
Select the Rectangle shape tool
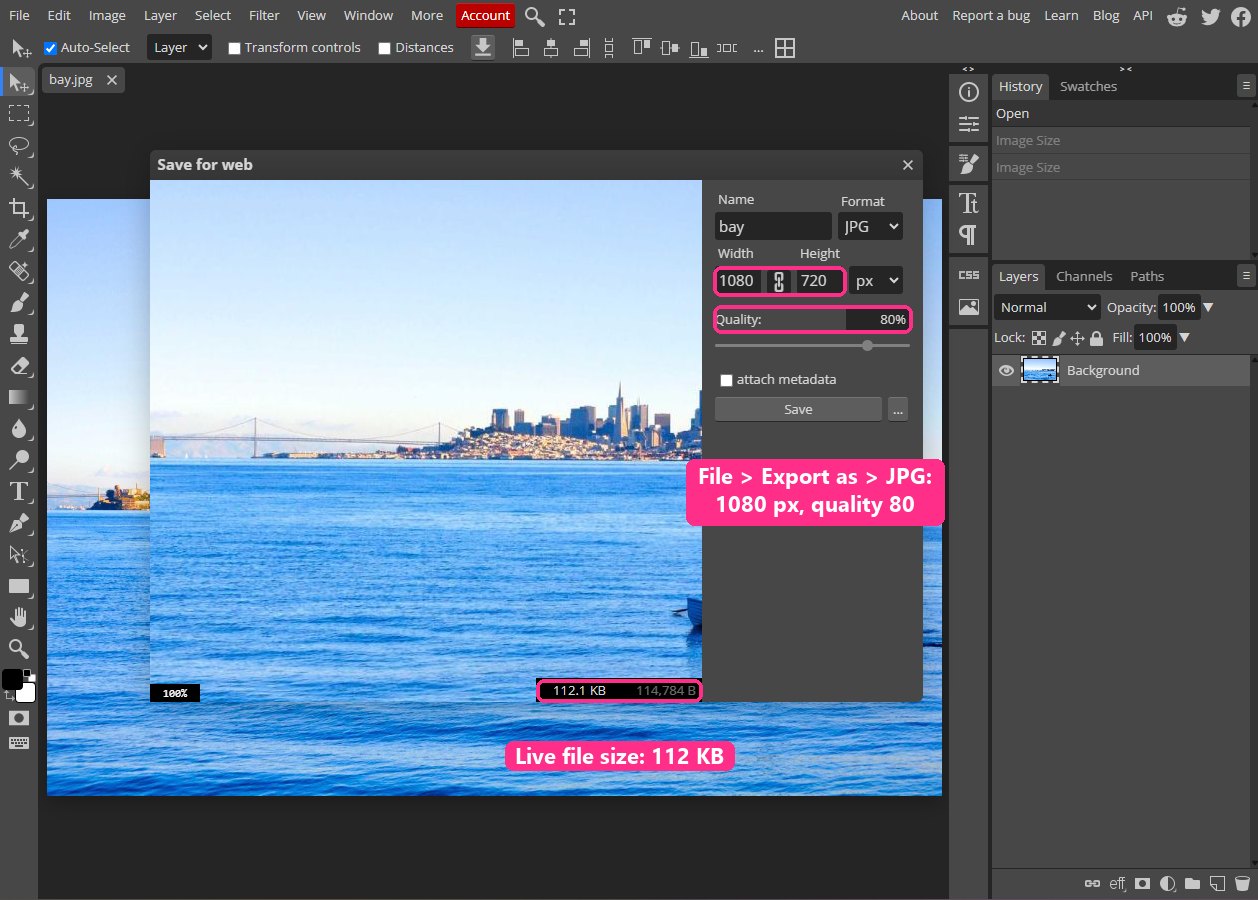(x=19, y=586)
